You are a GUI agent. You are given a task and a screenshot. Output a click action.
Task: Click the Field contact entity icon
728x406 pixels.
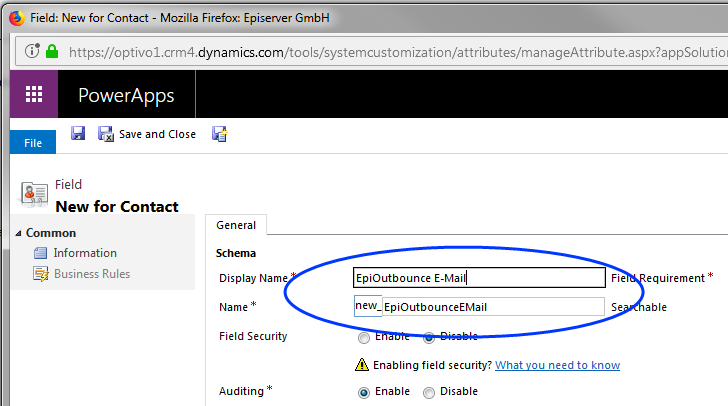click(35, 194)
